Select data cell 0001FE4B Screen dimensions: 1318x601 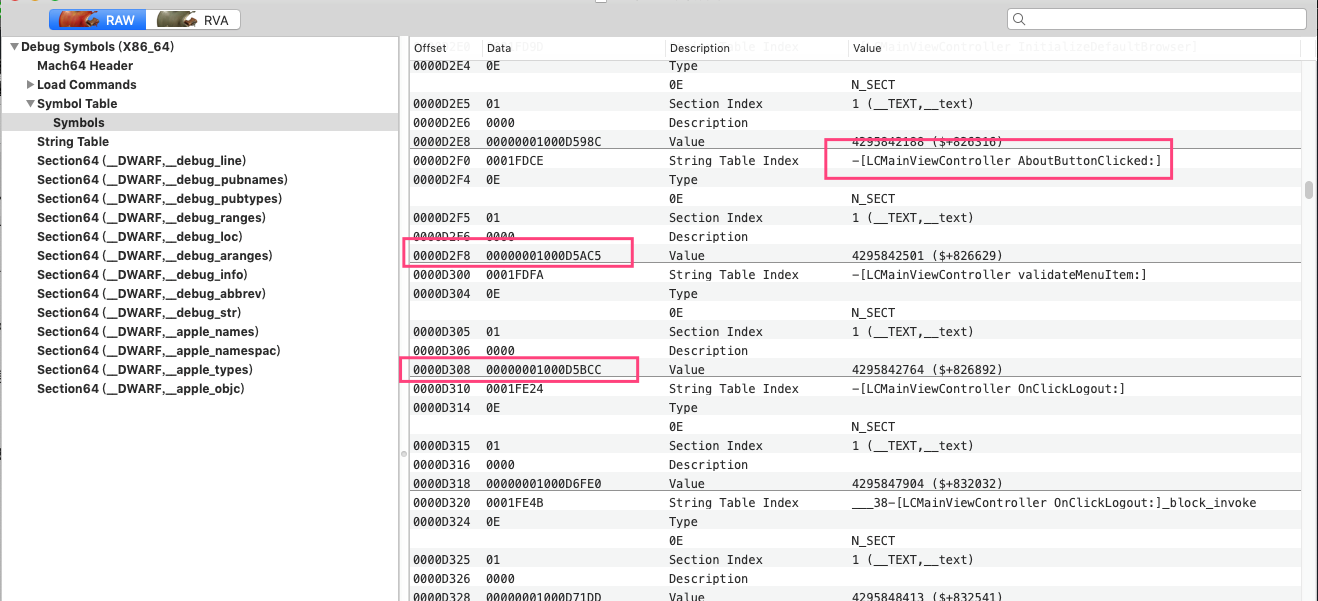coord(515,503)
